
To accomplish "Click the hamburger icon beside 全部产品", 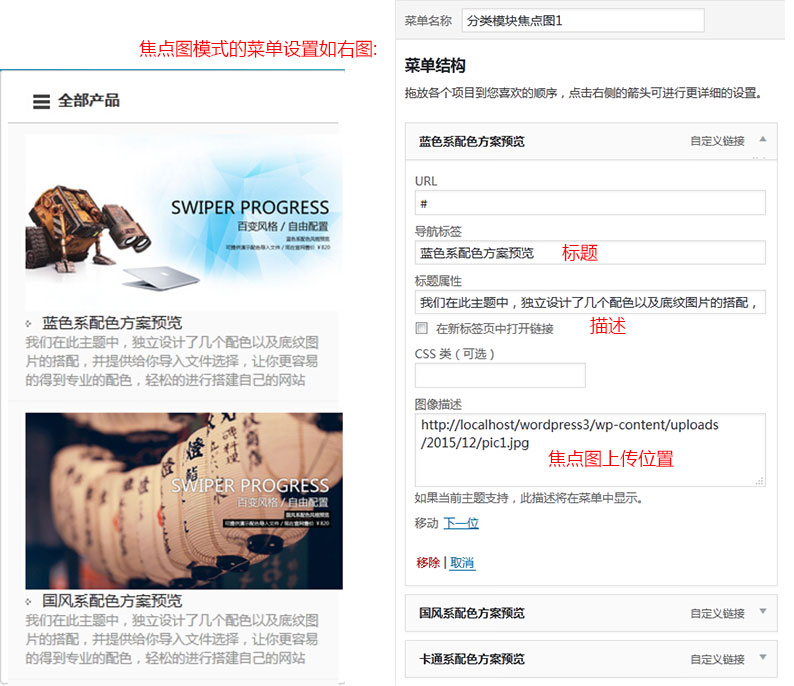I will pos(41,101).
